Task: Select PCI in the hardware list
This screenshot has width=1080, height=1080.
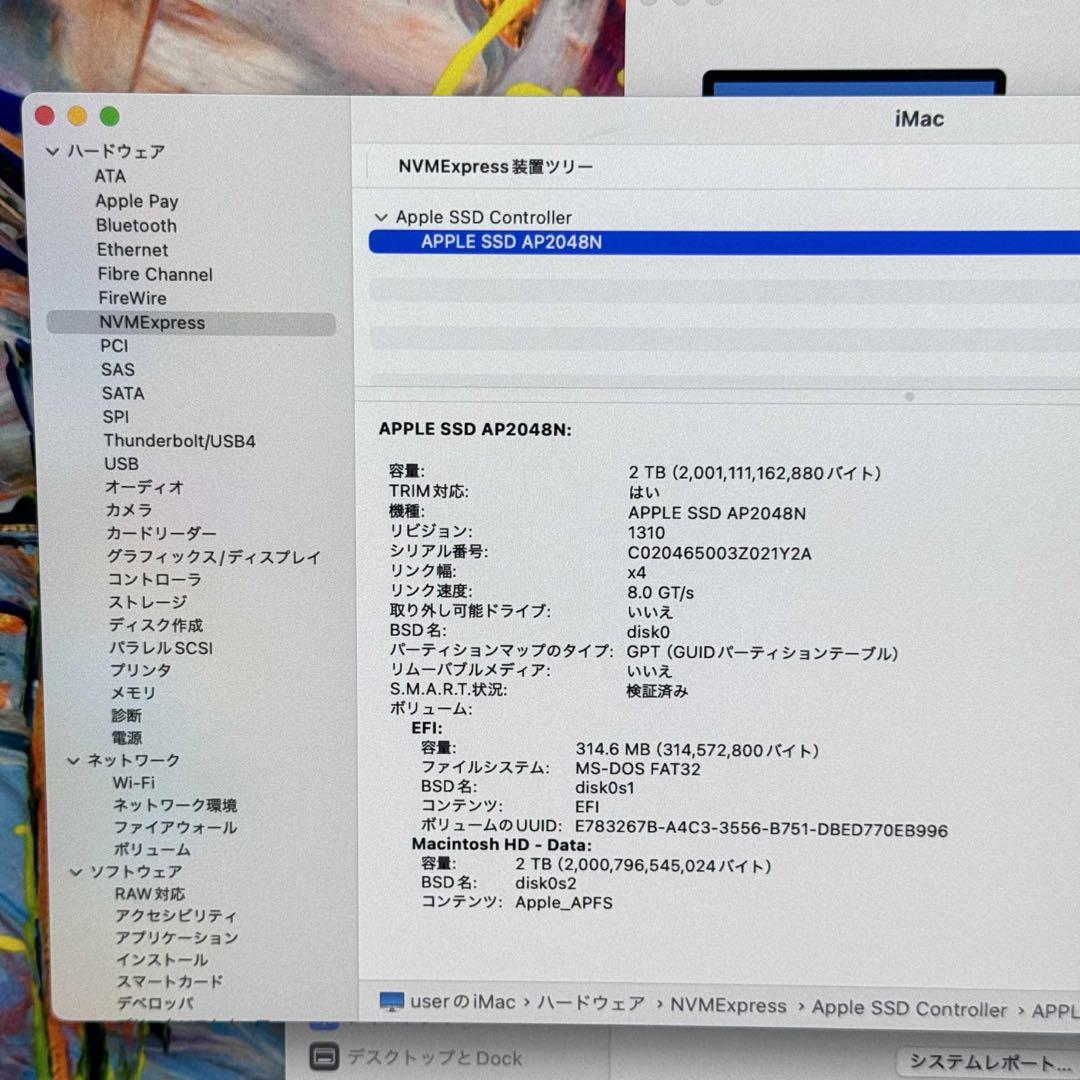Action: coord(114,345)
